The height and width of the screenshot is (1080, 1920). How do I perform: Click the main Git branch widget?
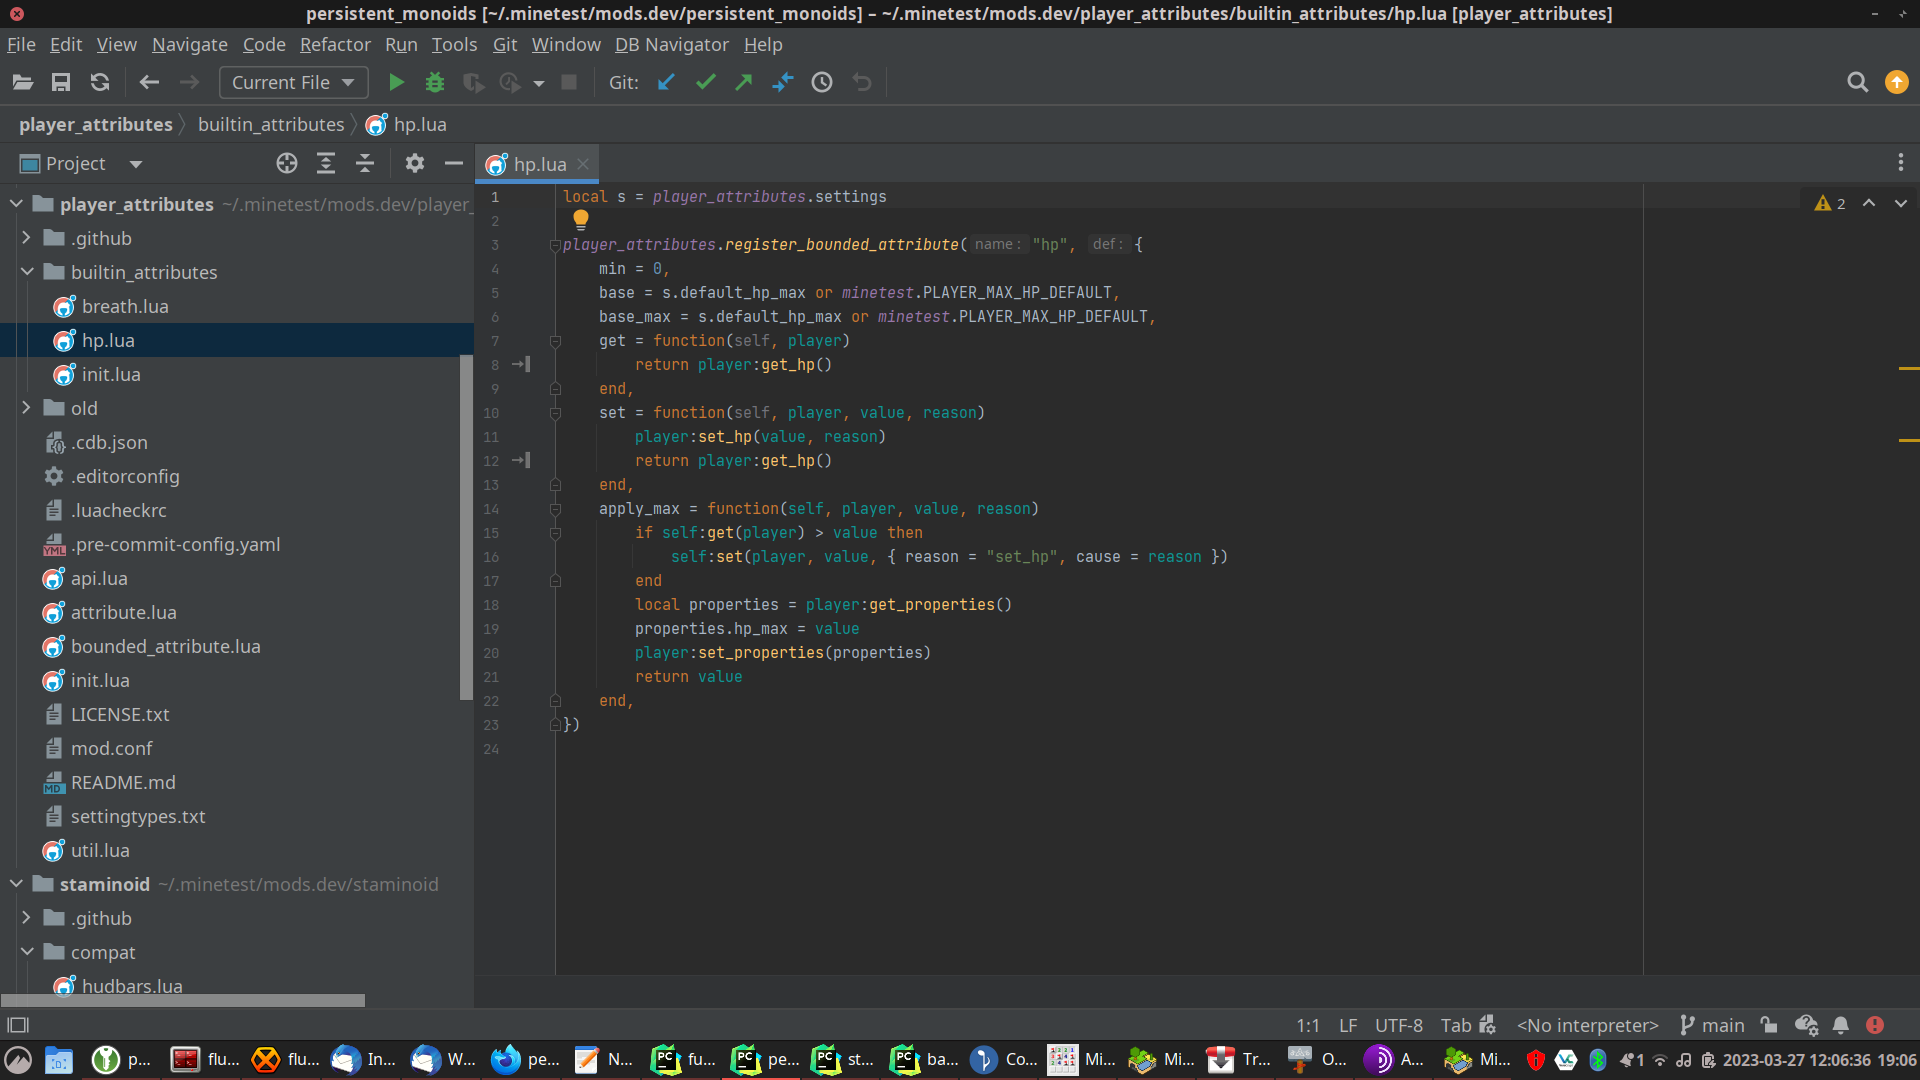pos(1712,1025)
